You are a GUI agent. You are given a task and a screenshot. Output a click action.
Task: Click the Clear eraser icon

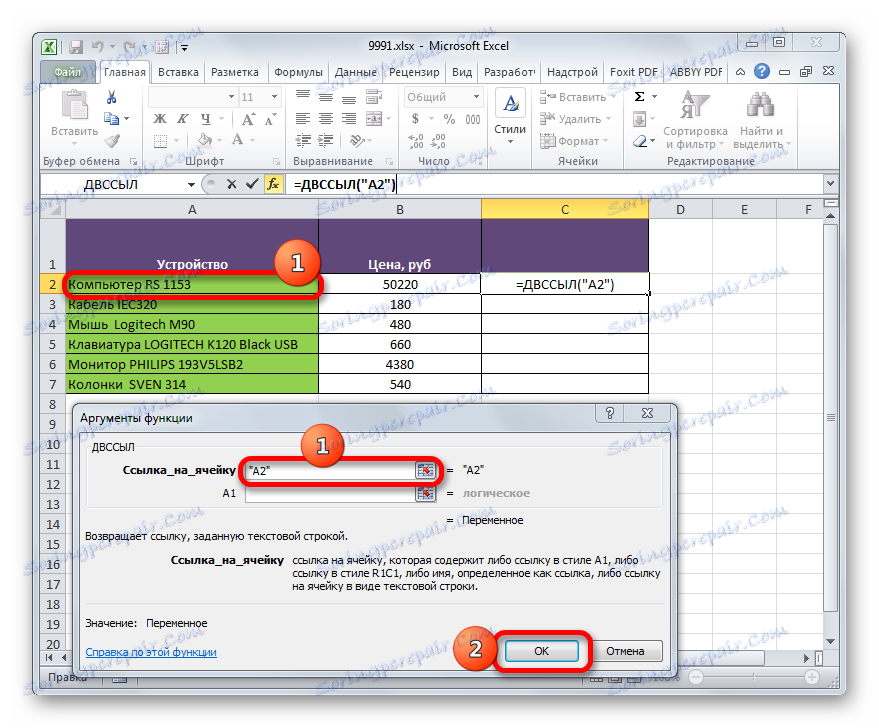point(640,141)
